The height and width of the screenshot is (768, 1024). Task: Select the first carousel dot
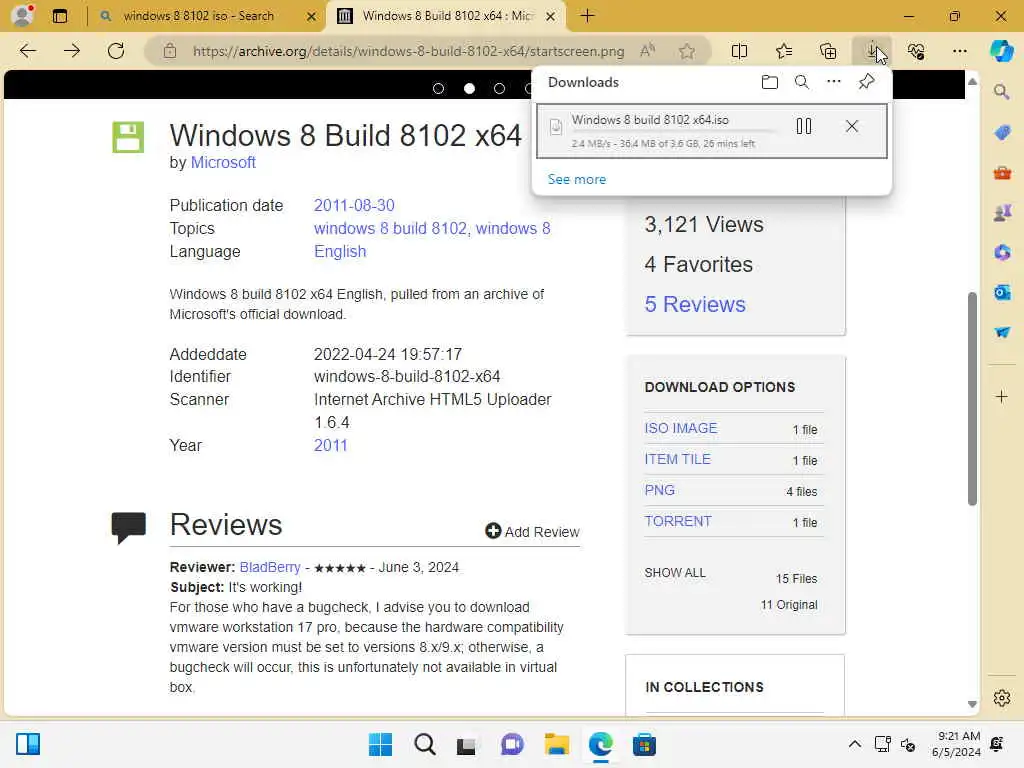[x=438, y=89]
